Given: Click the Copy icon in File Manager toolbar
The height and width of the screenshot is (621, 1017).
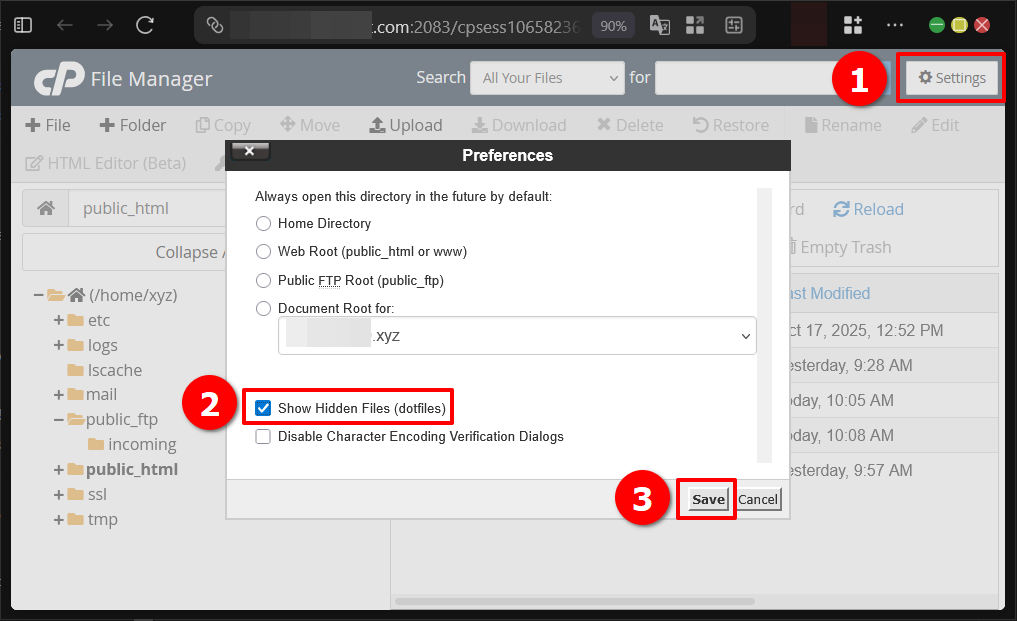Looking at the screenshot, I should click(222, 125).
